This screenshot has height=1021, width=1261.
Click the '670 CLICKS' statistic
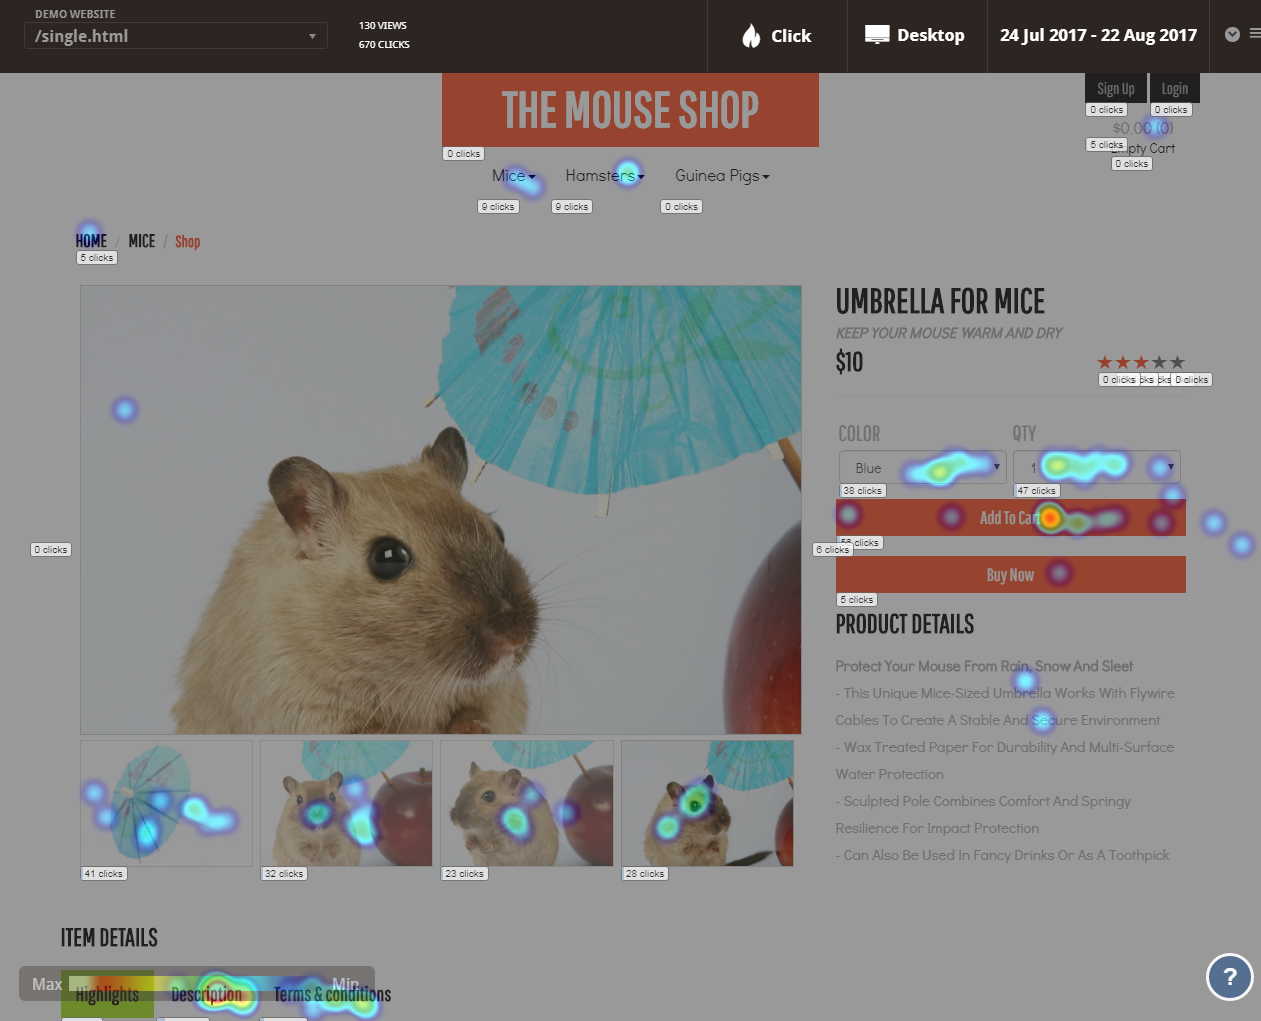pos(384,45)
